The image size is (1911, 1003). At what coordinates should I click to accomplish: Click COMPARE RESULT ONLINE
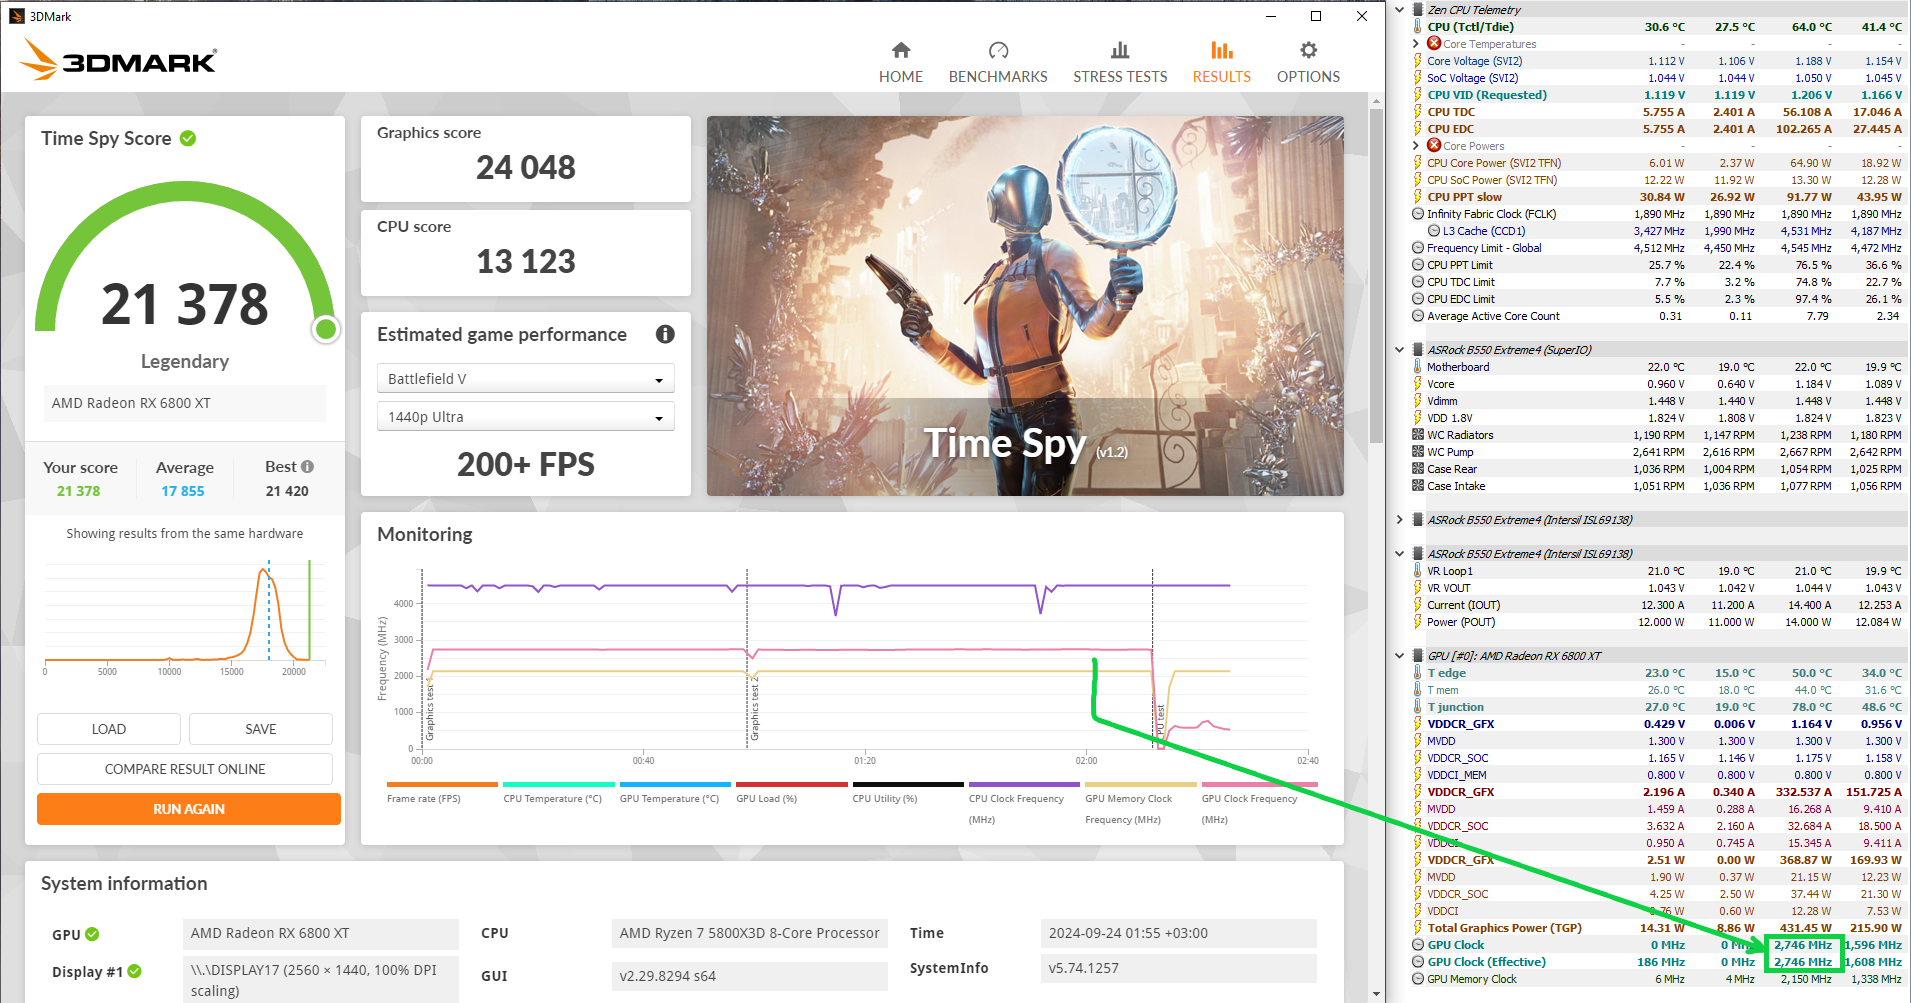[185, 769]
